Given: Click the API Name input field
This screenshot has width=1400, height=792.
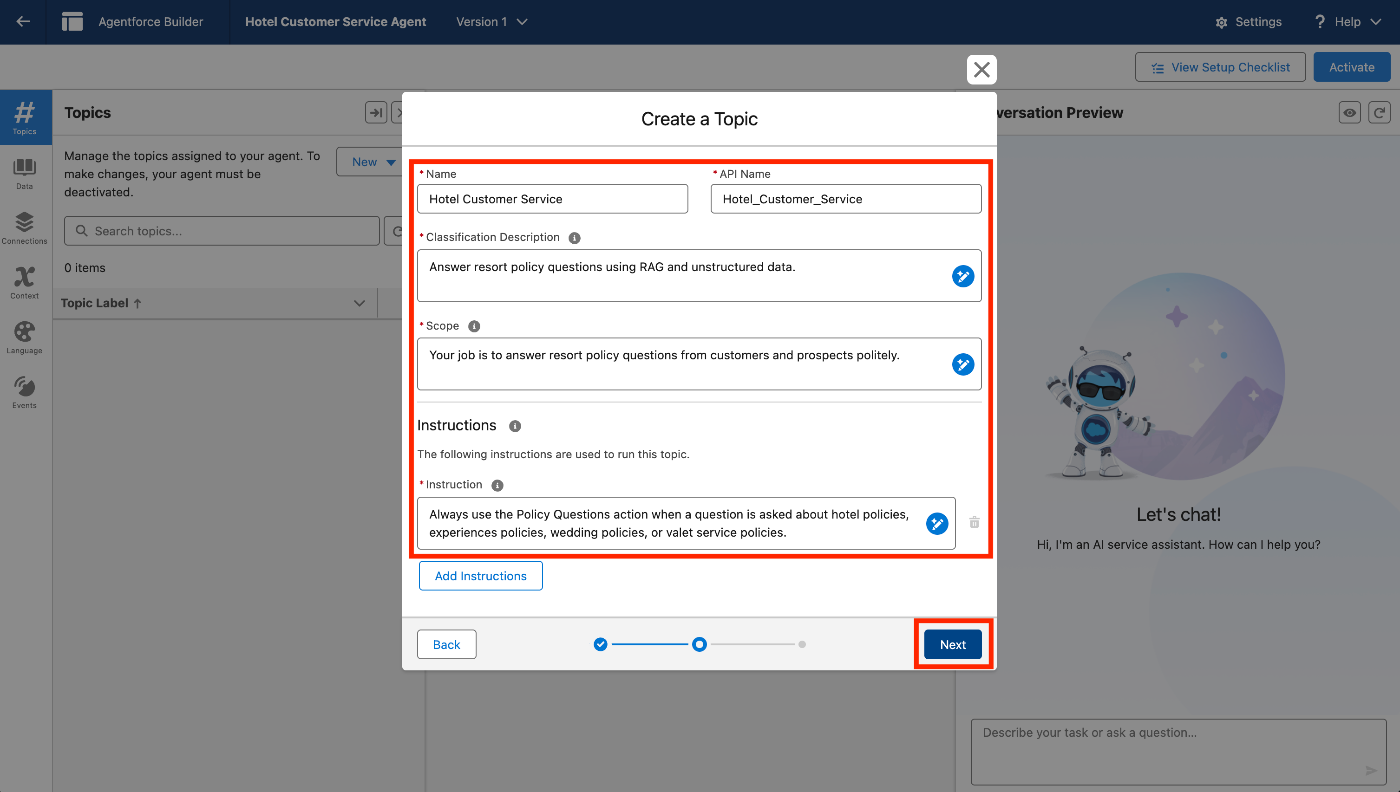Looking at the screenshot, I should tap(846, 199).
